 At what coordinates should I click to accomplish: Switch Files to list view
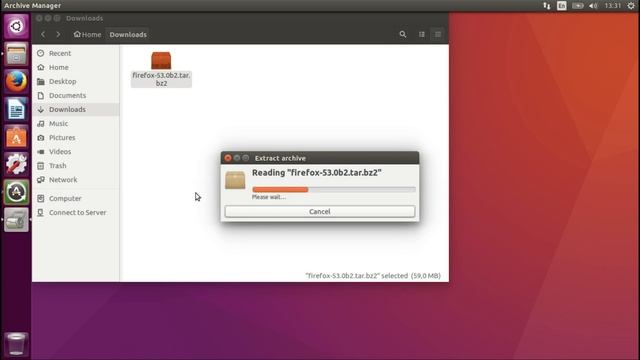[438, 34]
